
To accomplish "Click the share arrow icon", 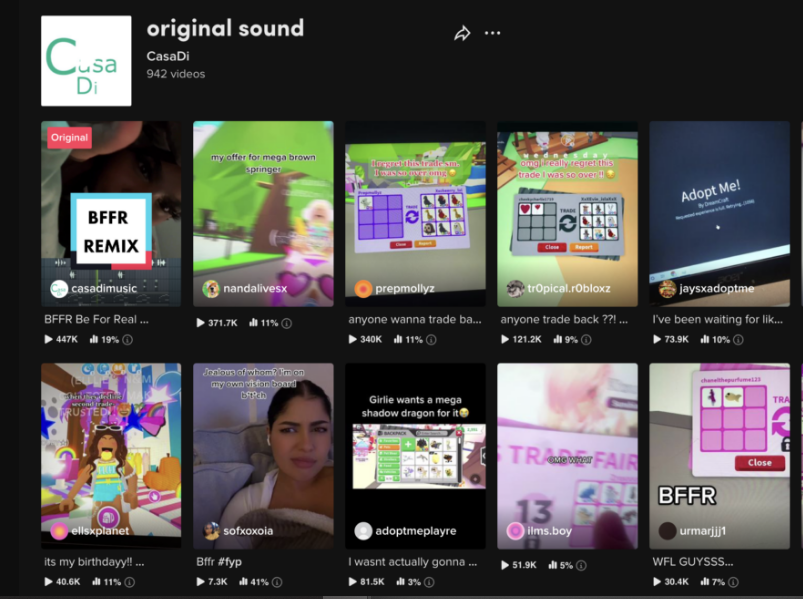I will tap(462, 33).
